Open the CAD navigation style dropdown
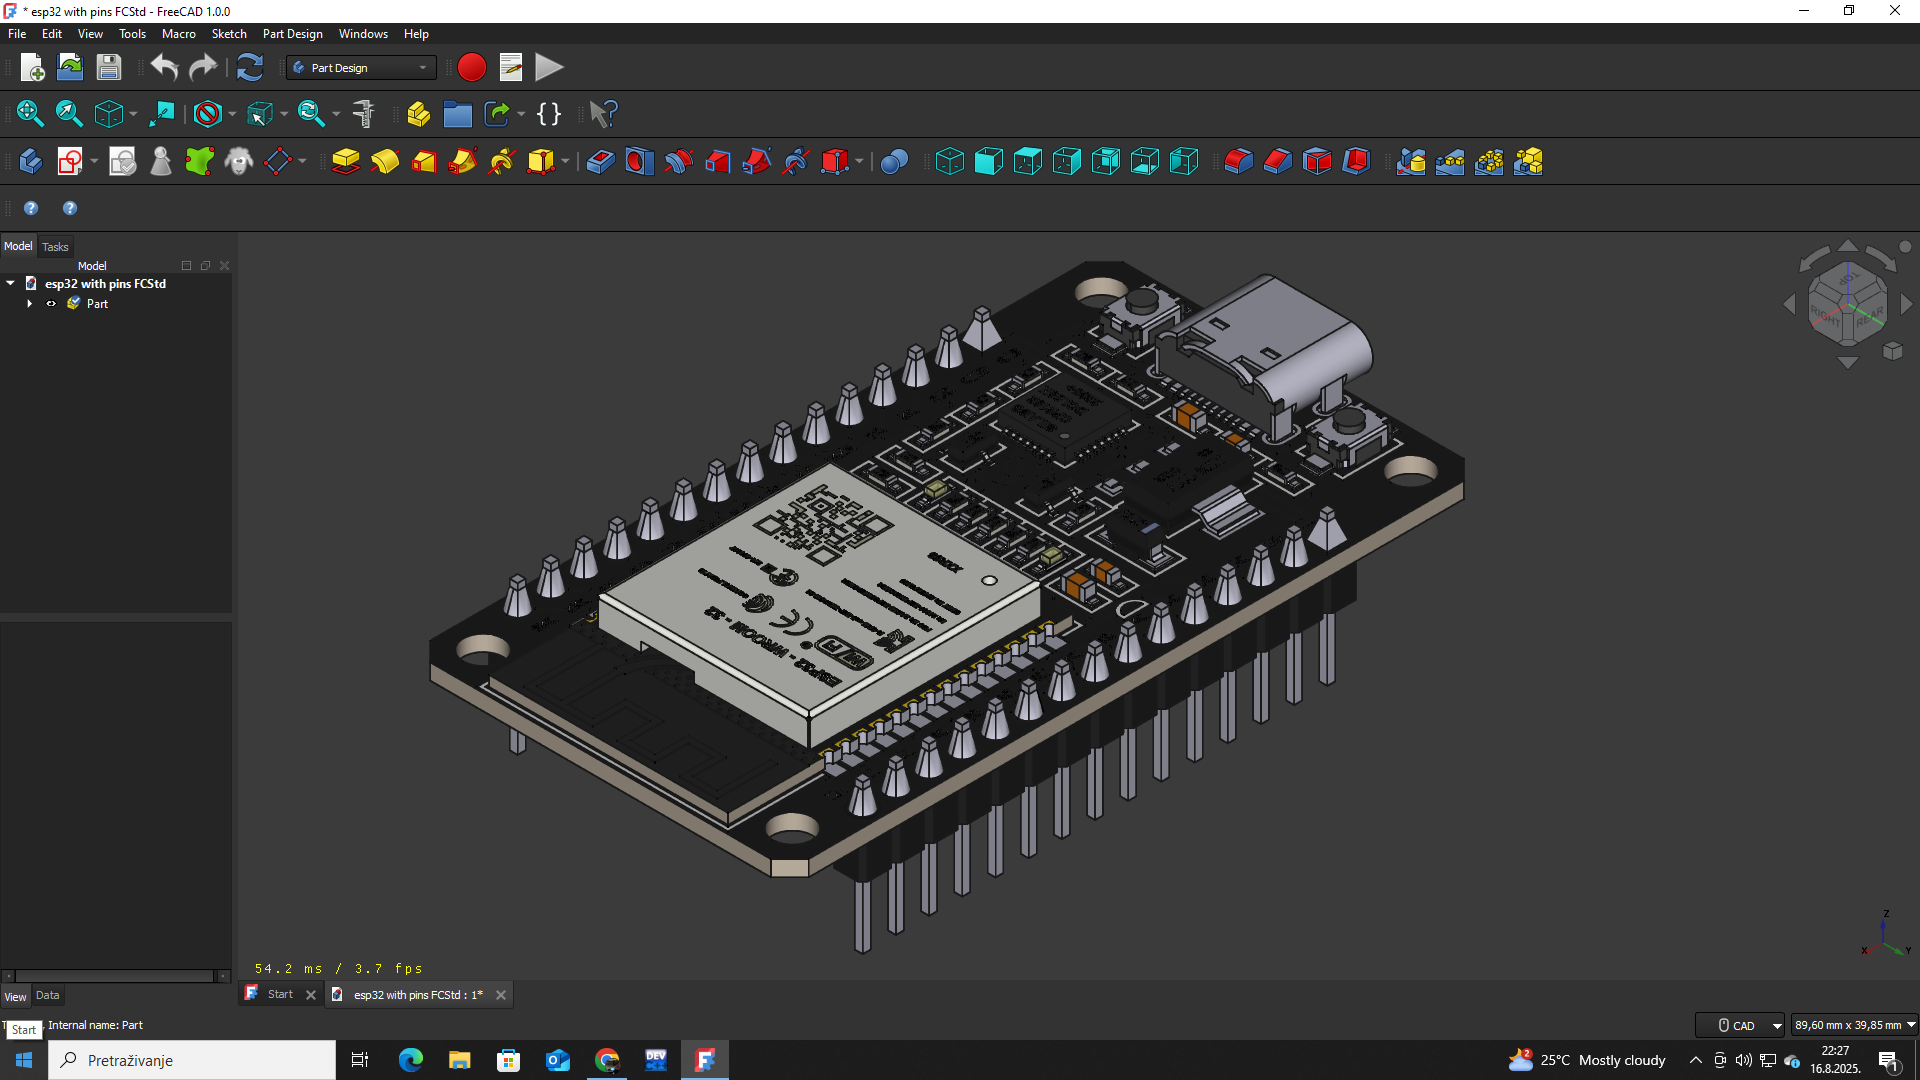 [x=1741, y=1025]
